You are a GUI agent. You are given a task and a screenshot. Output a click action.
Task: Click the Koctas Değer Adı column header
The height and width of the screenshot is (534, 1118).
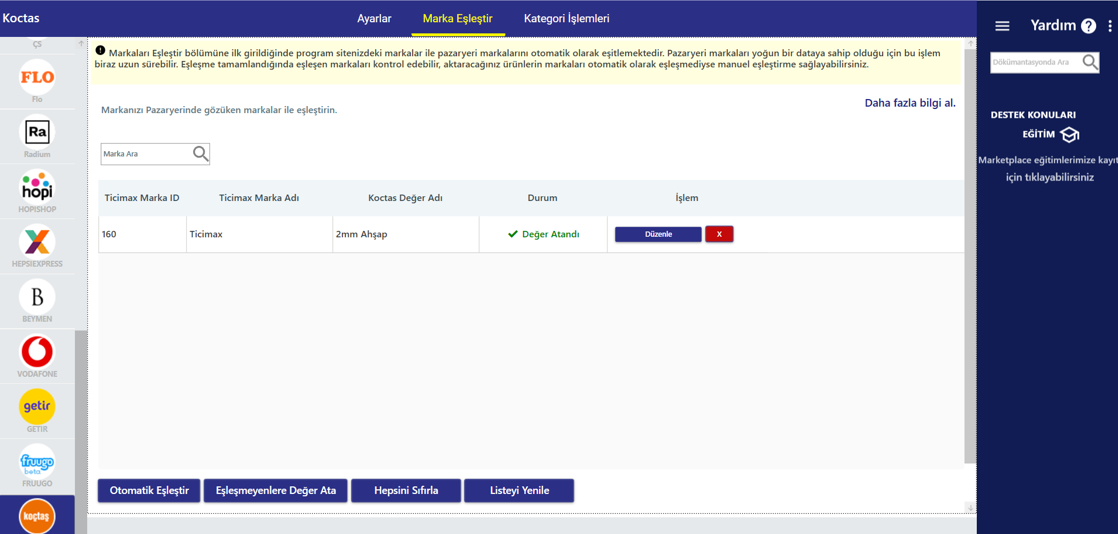[406, 197]
